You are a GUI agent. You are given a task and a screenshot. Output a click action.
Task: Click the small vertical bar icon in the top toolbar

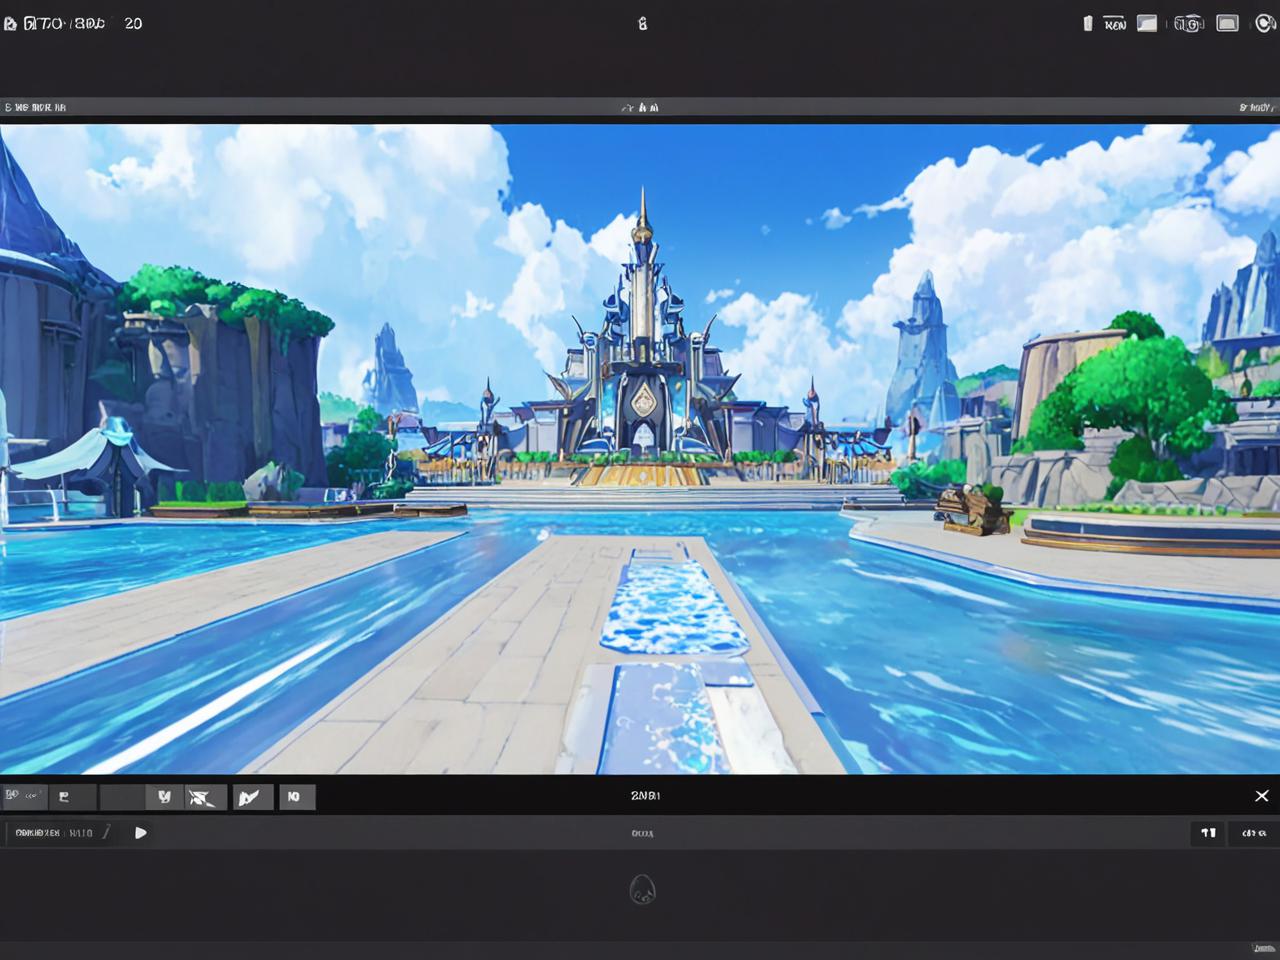[1088, 23]
